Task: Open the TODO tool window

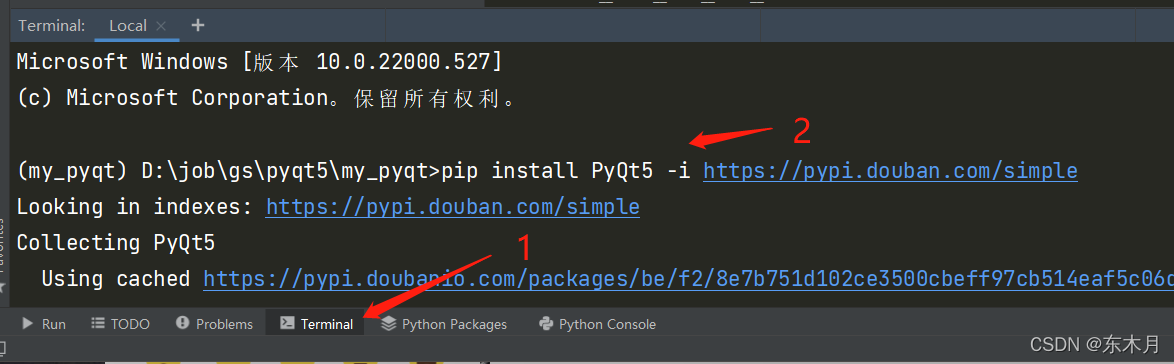Action: pos(121,324)
